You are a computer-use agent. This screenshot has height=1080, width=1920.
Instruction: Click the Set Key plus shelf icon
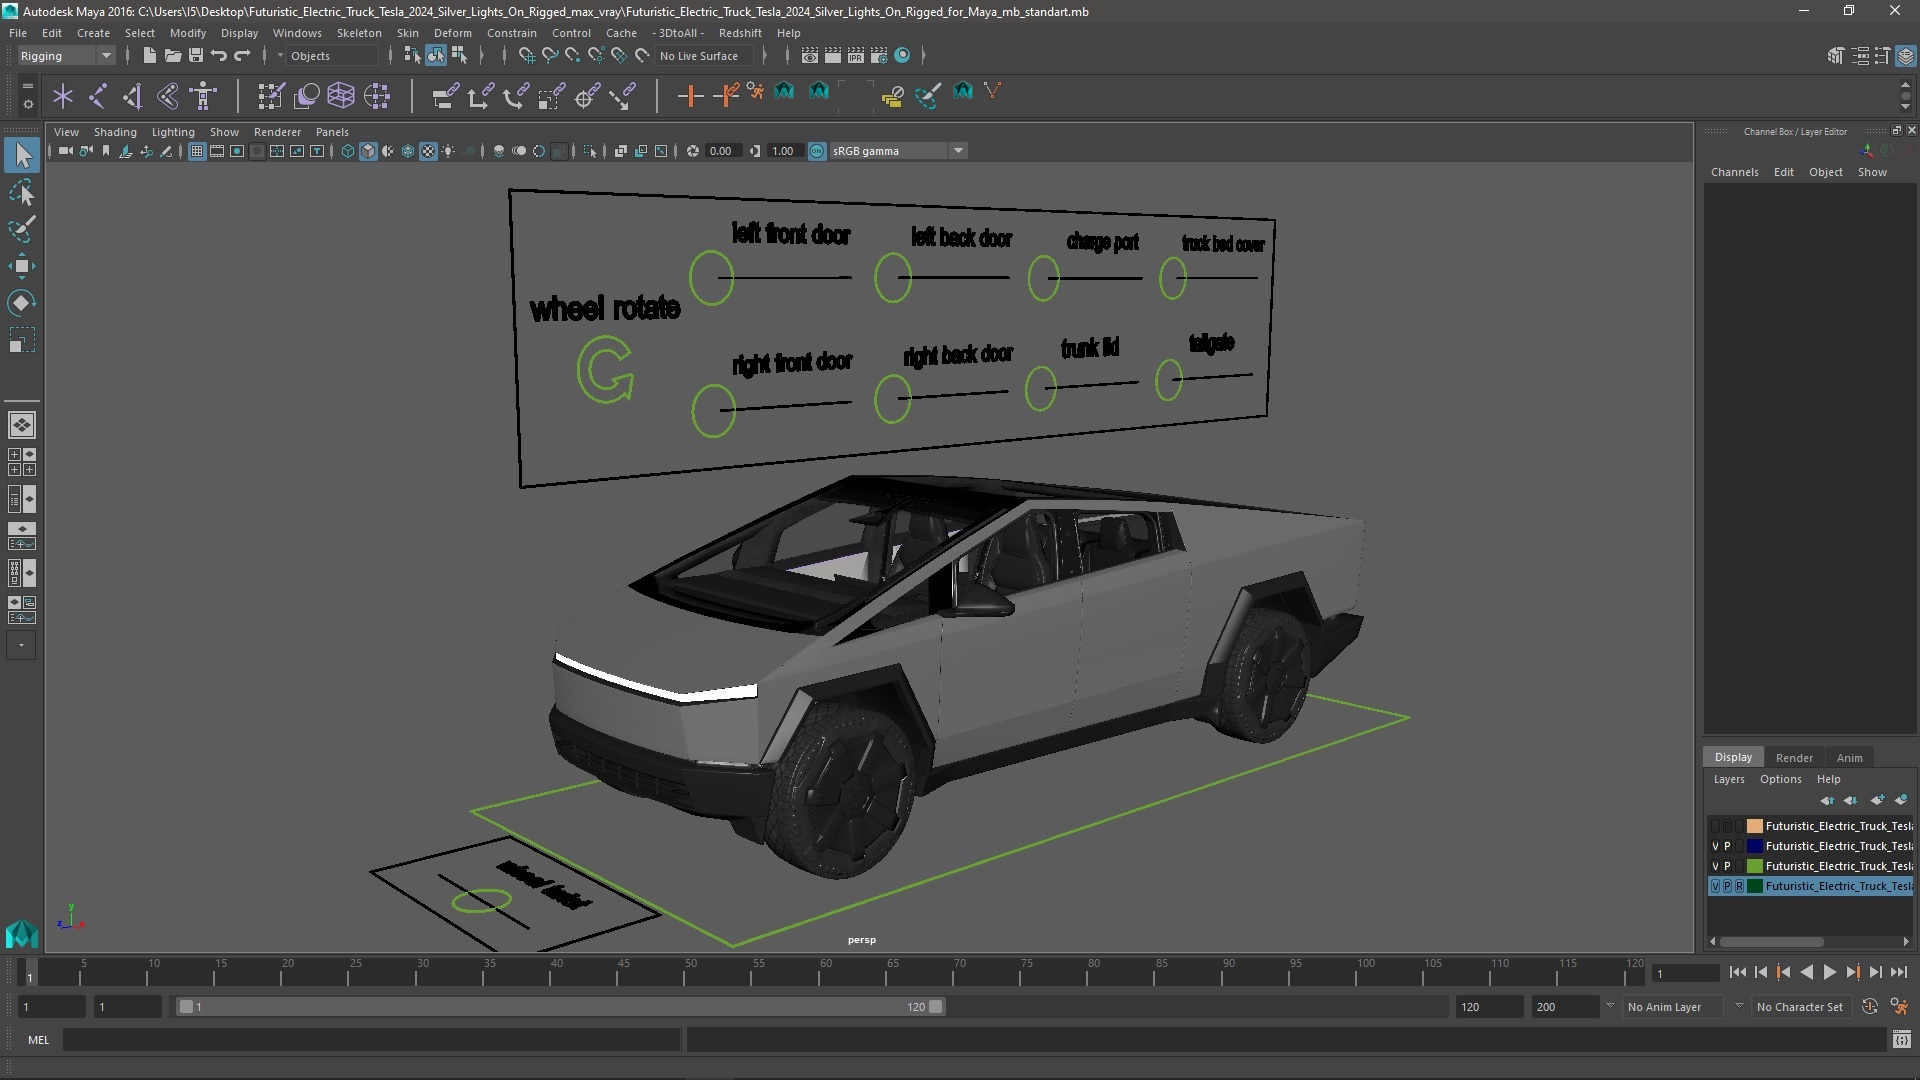[690, 96]
